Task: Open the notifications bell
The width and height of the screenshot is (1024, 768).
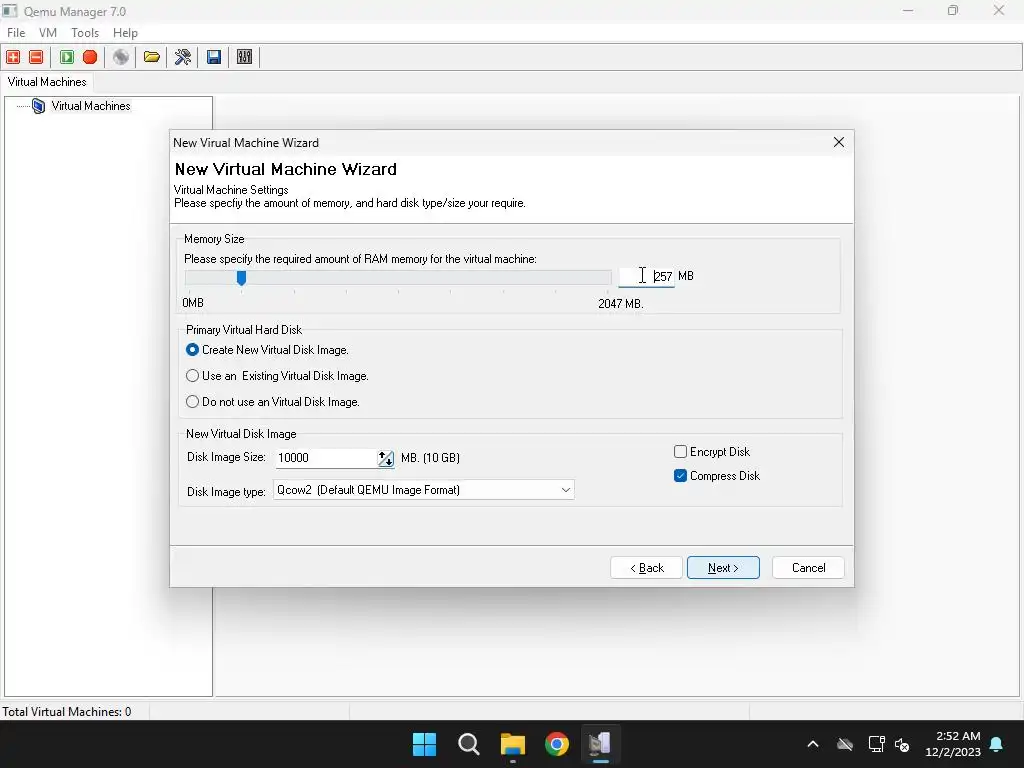Action: point(997,744)
